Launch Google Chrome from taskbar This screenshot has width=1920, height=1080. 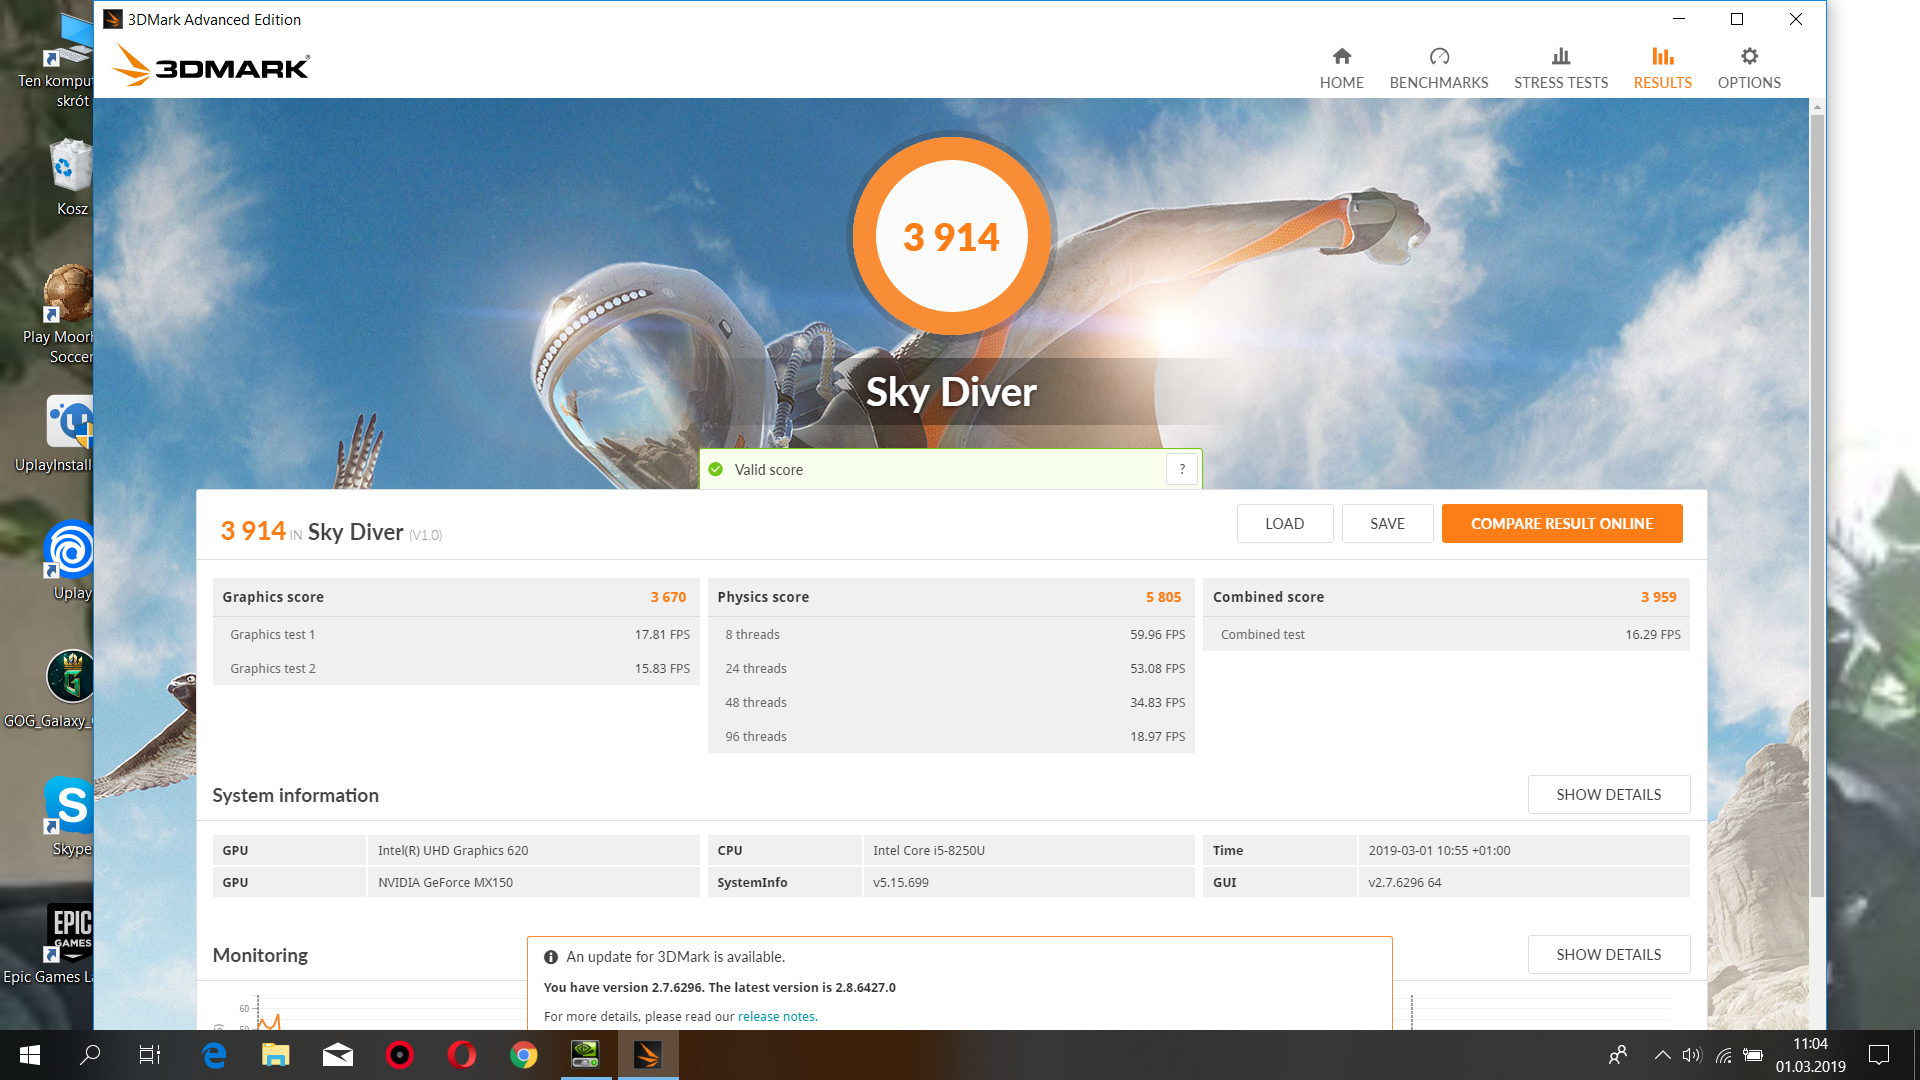pyautogui.click(x=524, y=1055)
